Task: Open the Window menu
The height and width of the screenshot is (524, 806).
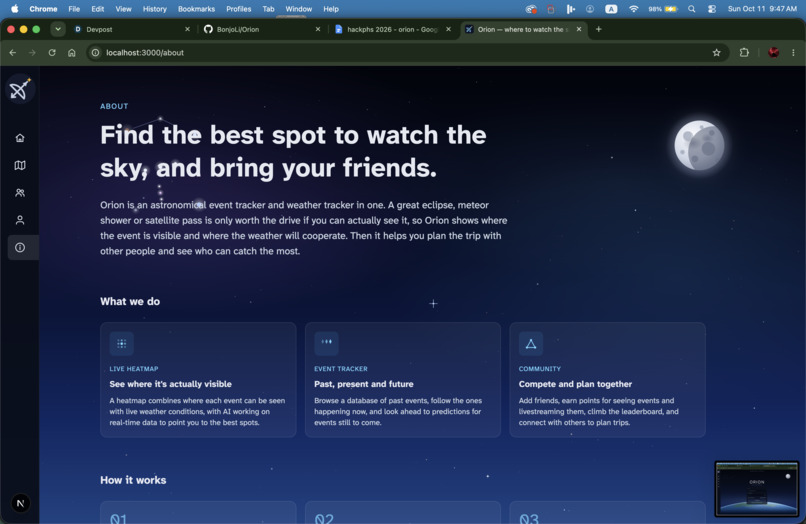Action: (299, 9)
